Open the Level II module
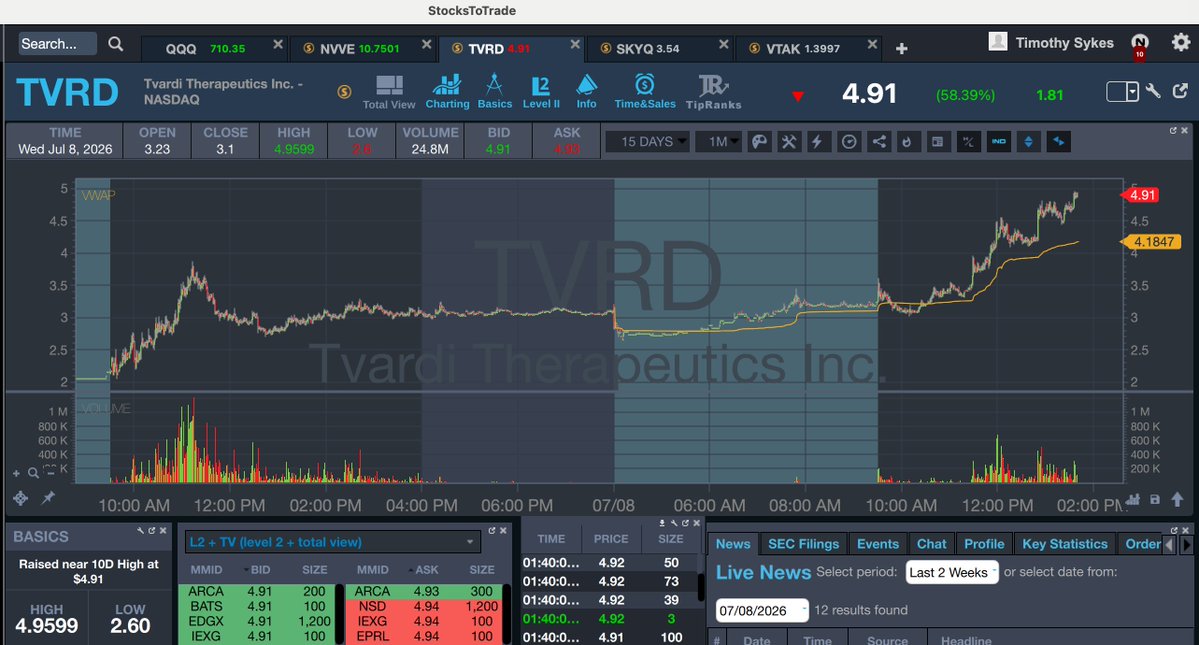The image size is (1199, 645). (x=541, y=92)
